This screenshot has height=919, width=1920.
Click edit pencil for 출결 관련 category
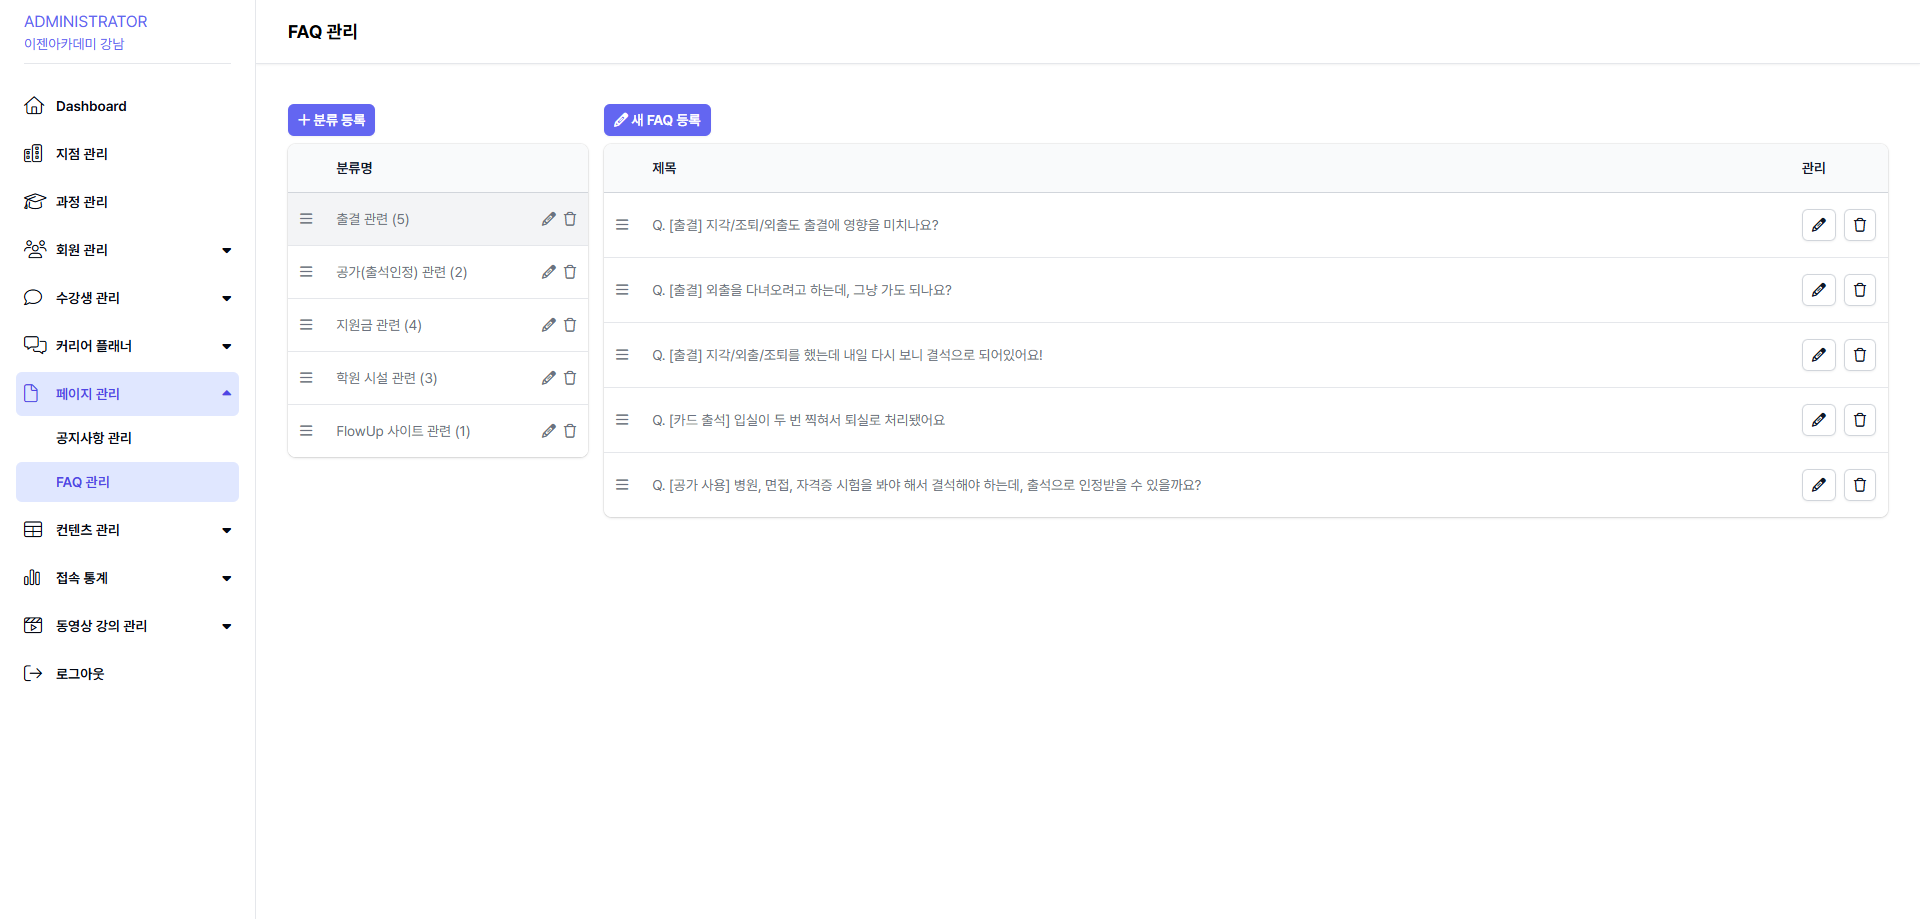click(x=548, y=219)
